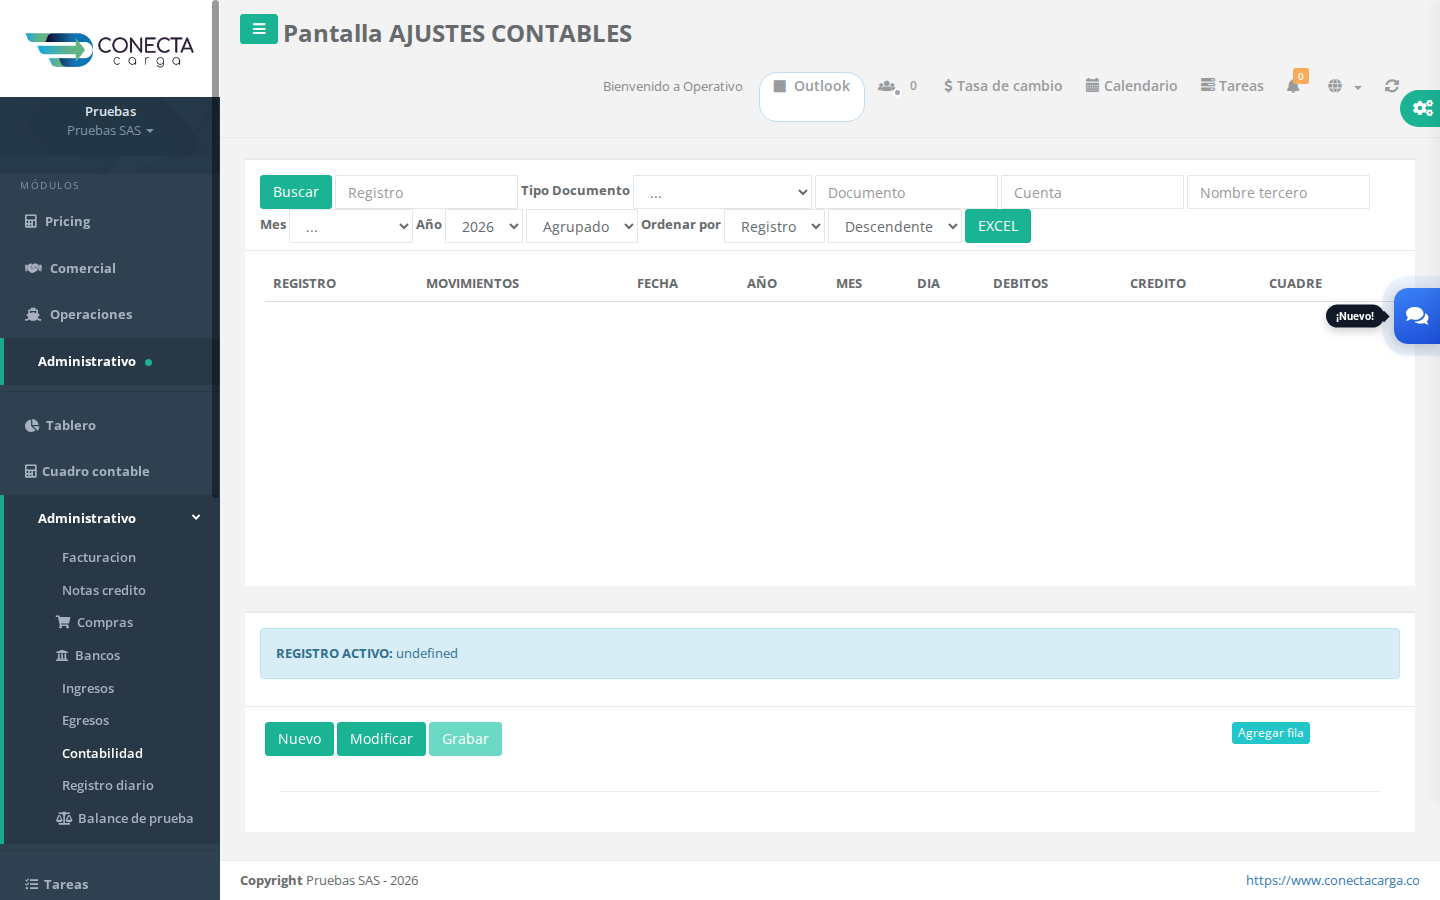Focus the Cuenta input field

pos(1092,192)
